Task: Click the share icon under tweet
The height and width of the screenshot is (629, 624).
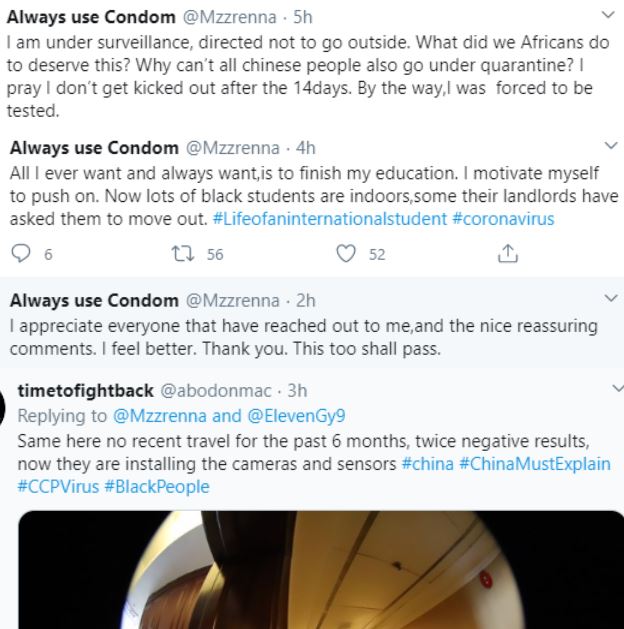Action: pyautogui.click(x=509, y=254)
